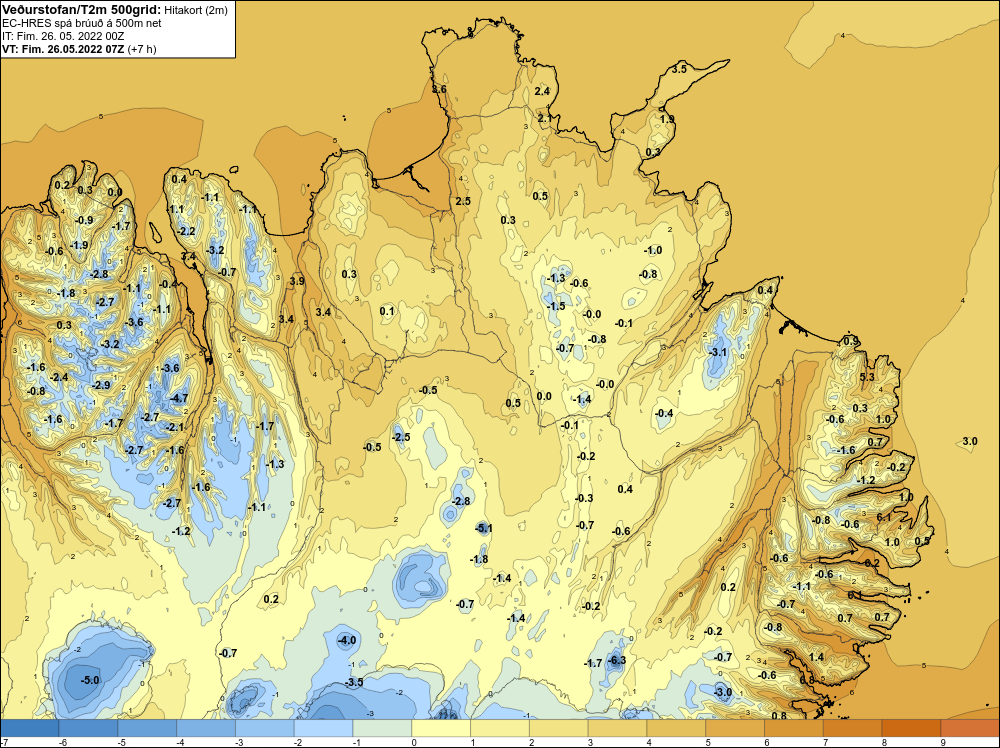1000x748 pixels.
Task: Click the positive 0.1 temperature label
Action: (x=387, y=311)
